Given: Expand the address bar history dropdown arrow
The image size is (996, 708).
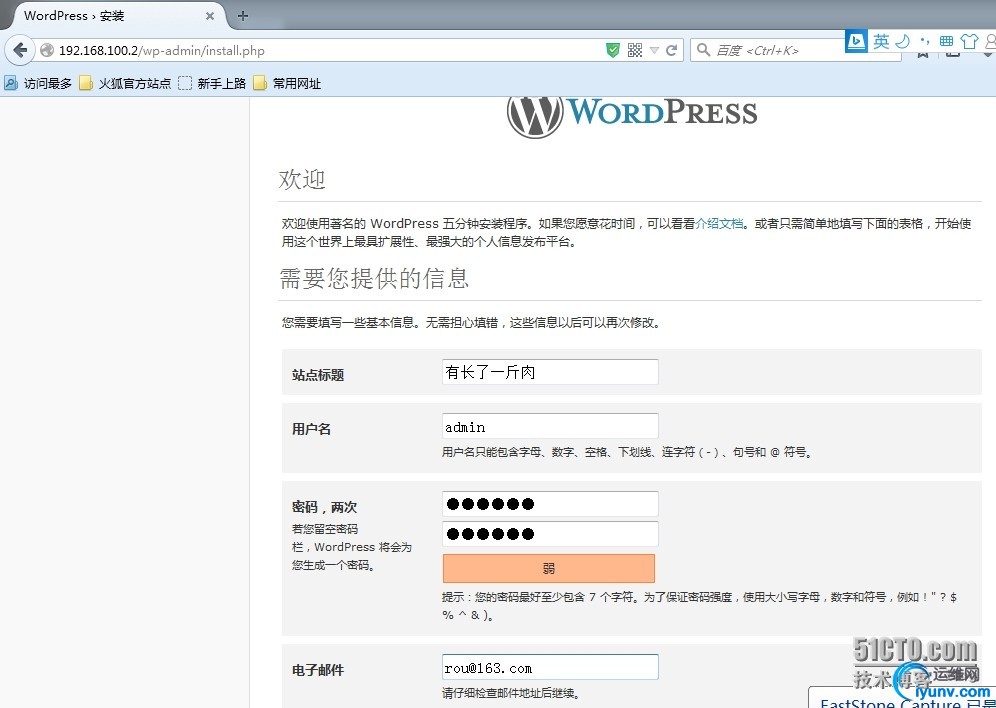Looking at the screenshot, I should [x=654, y=50].
